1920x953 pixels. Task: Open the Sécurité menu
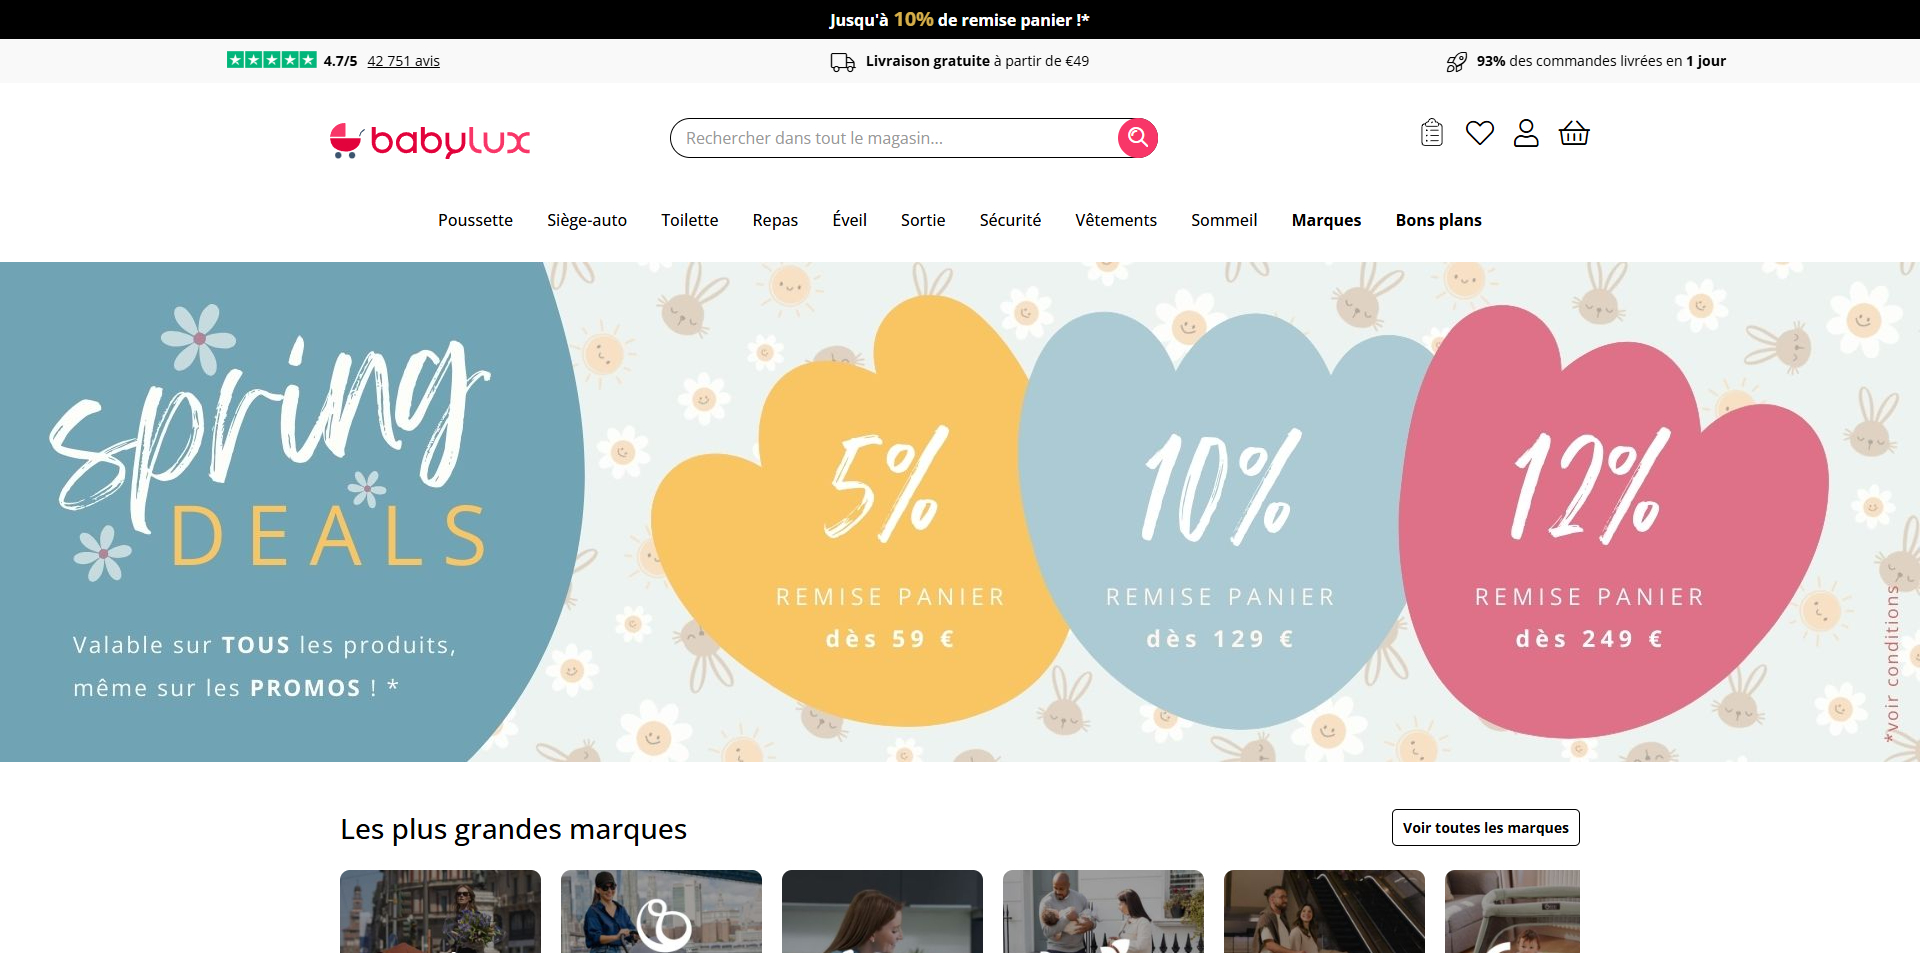1010,220
